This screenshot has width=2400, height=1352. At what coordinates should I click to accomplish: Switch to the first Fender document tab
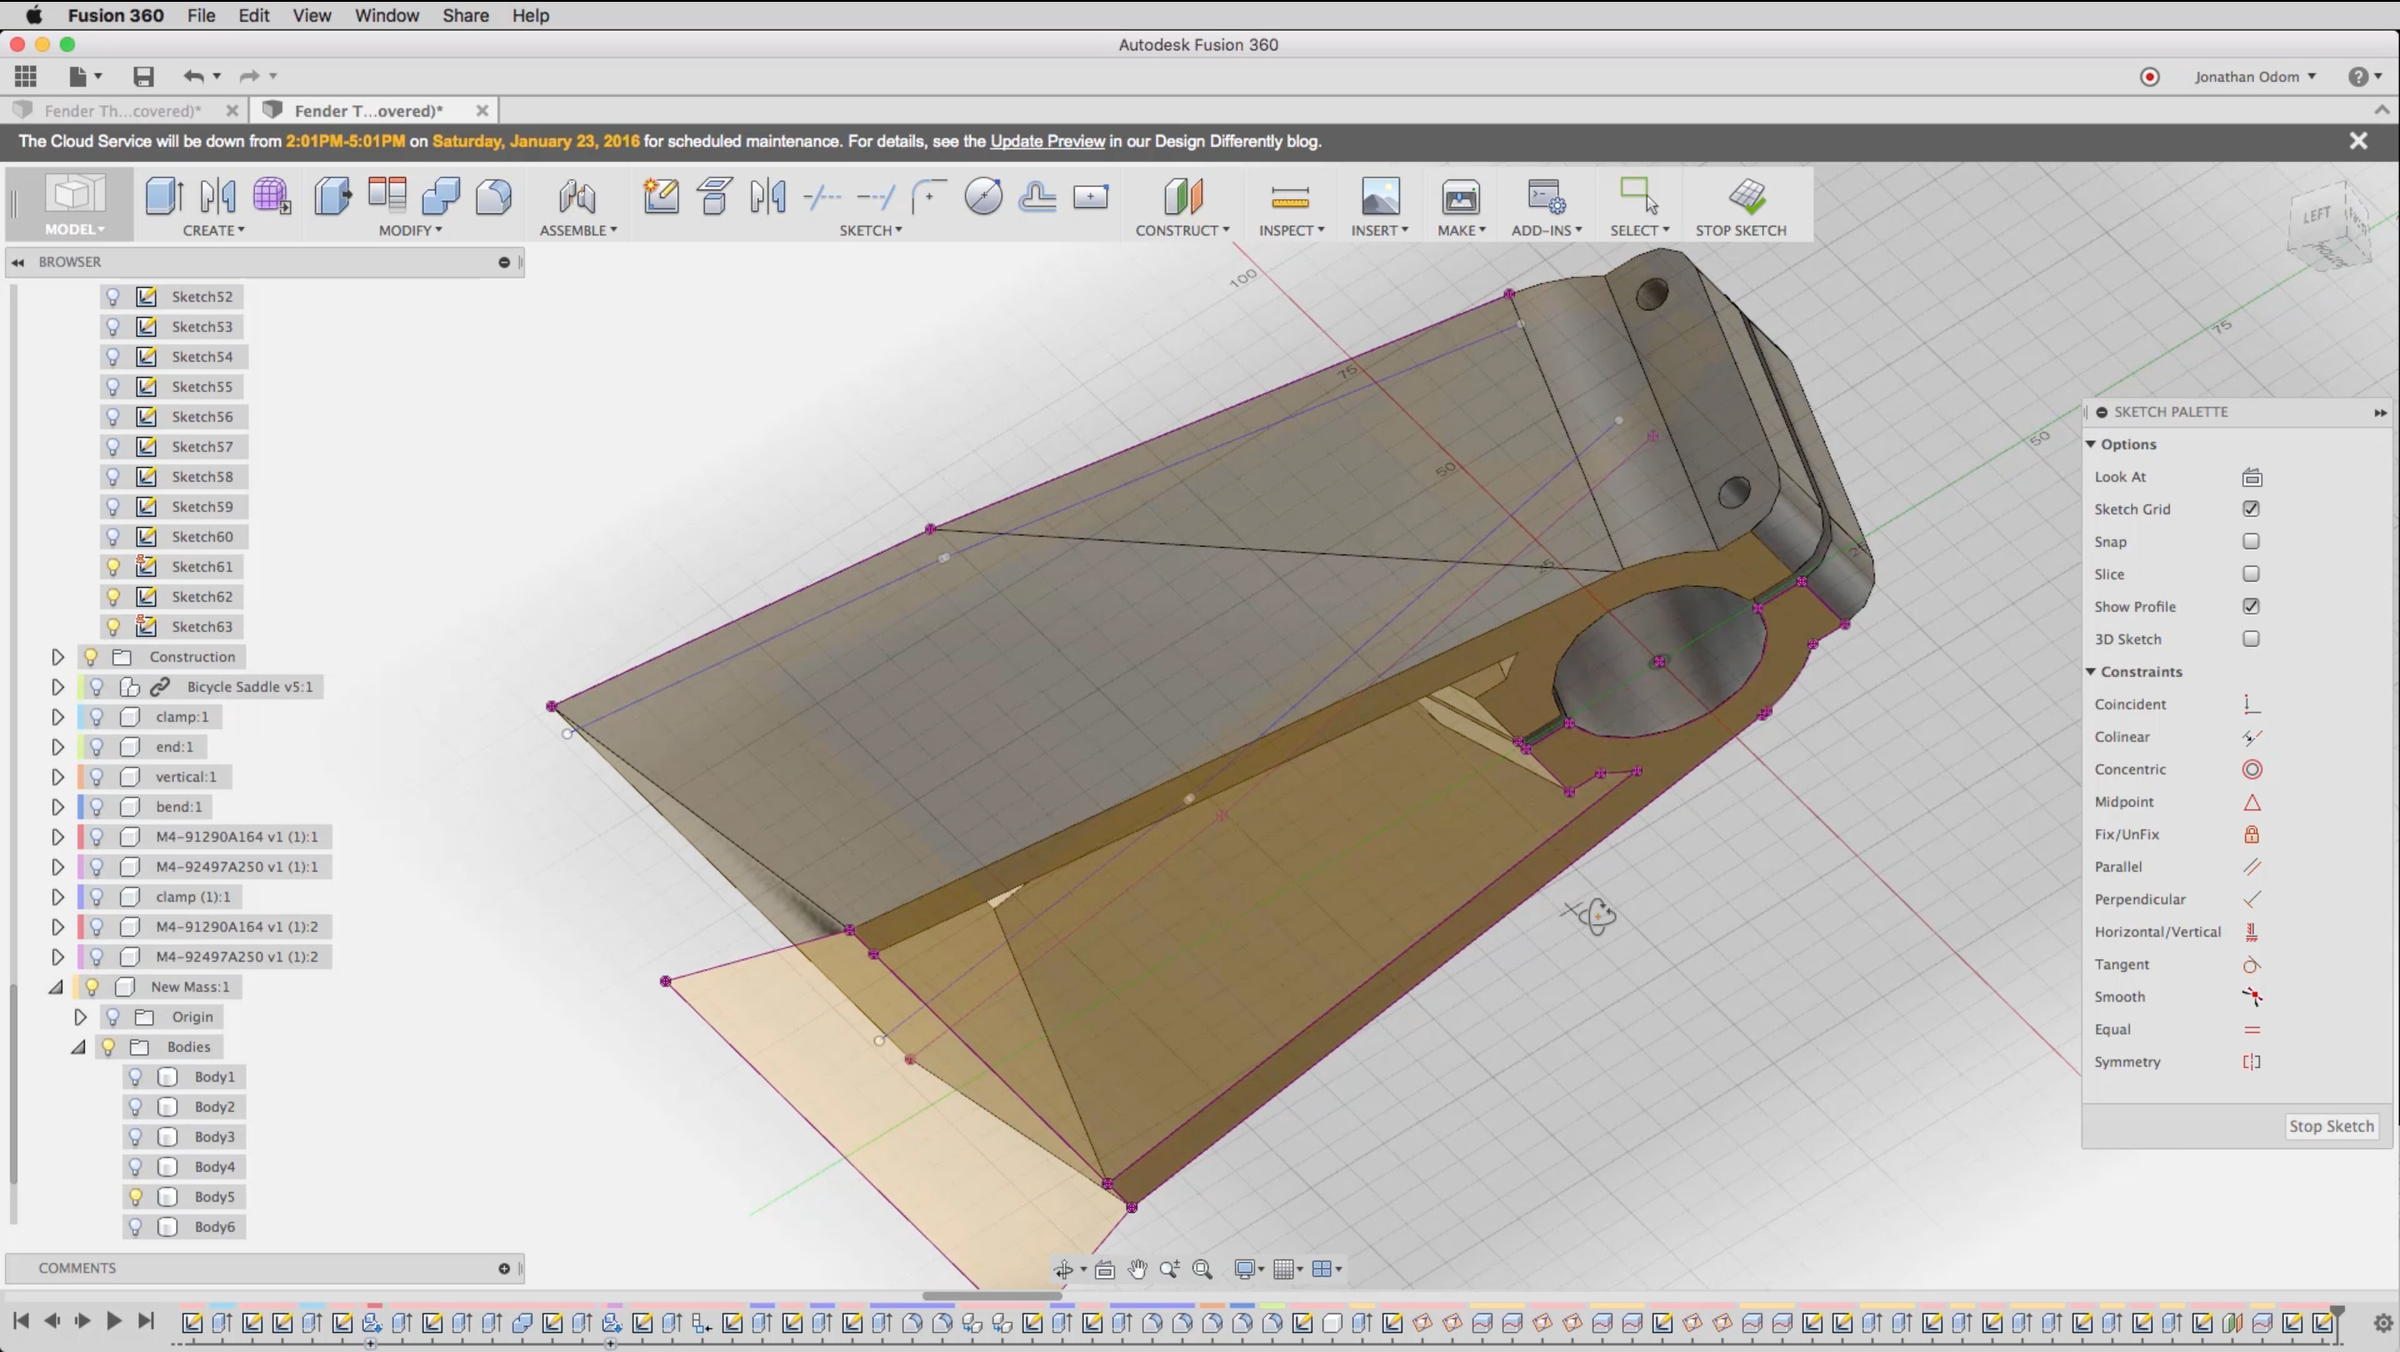122,110
